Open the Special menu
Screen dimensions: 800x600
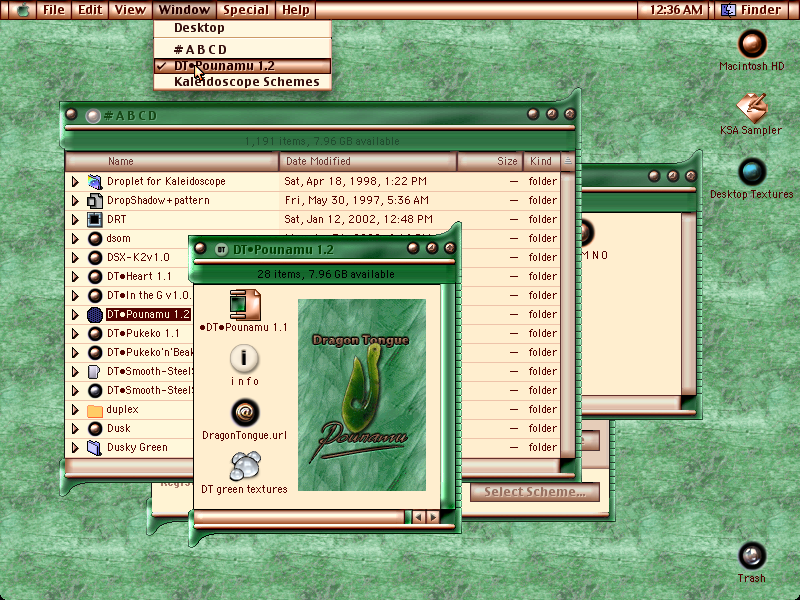point(245,10)
